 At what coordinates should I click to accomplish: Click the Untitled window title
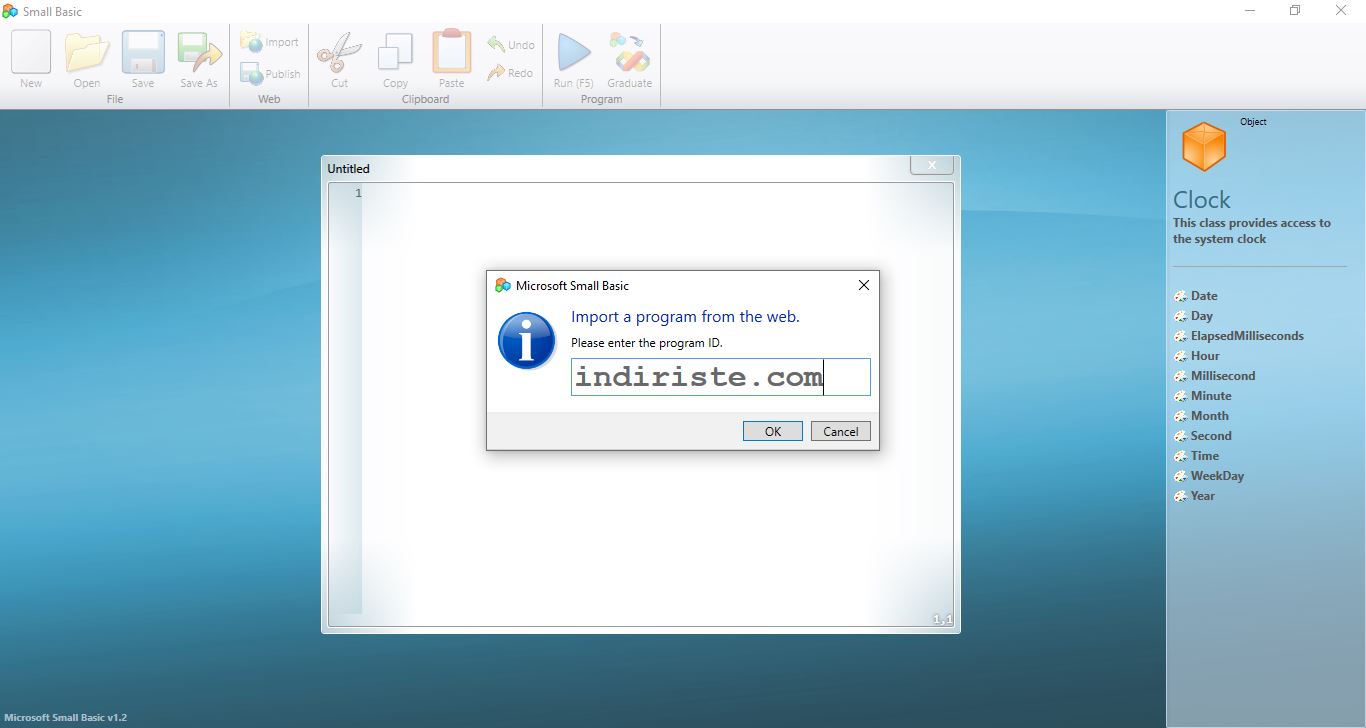point(348,169)
